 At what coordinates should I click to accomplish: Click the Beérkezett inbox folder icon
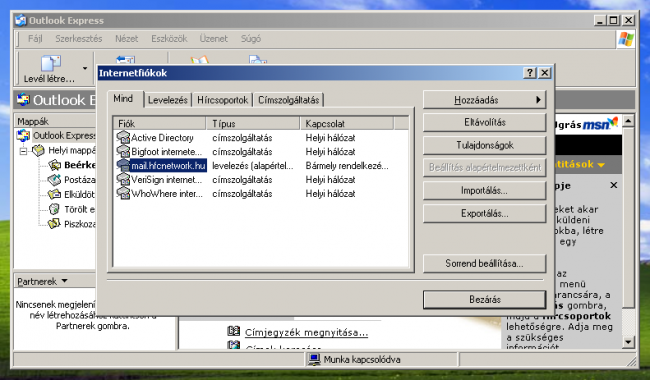coord(54,165)
